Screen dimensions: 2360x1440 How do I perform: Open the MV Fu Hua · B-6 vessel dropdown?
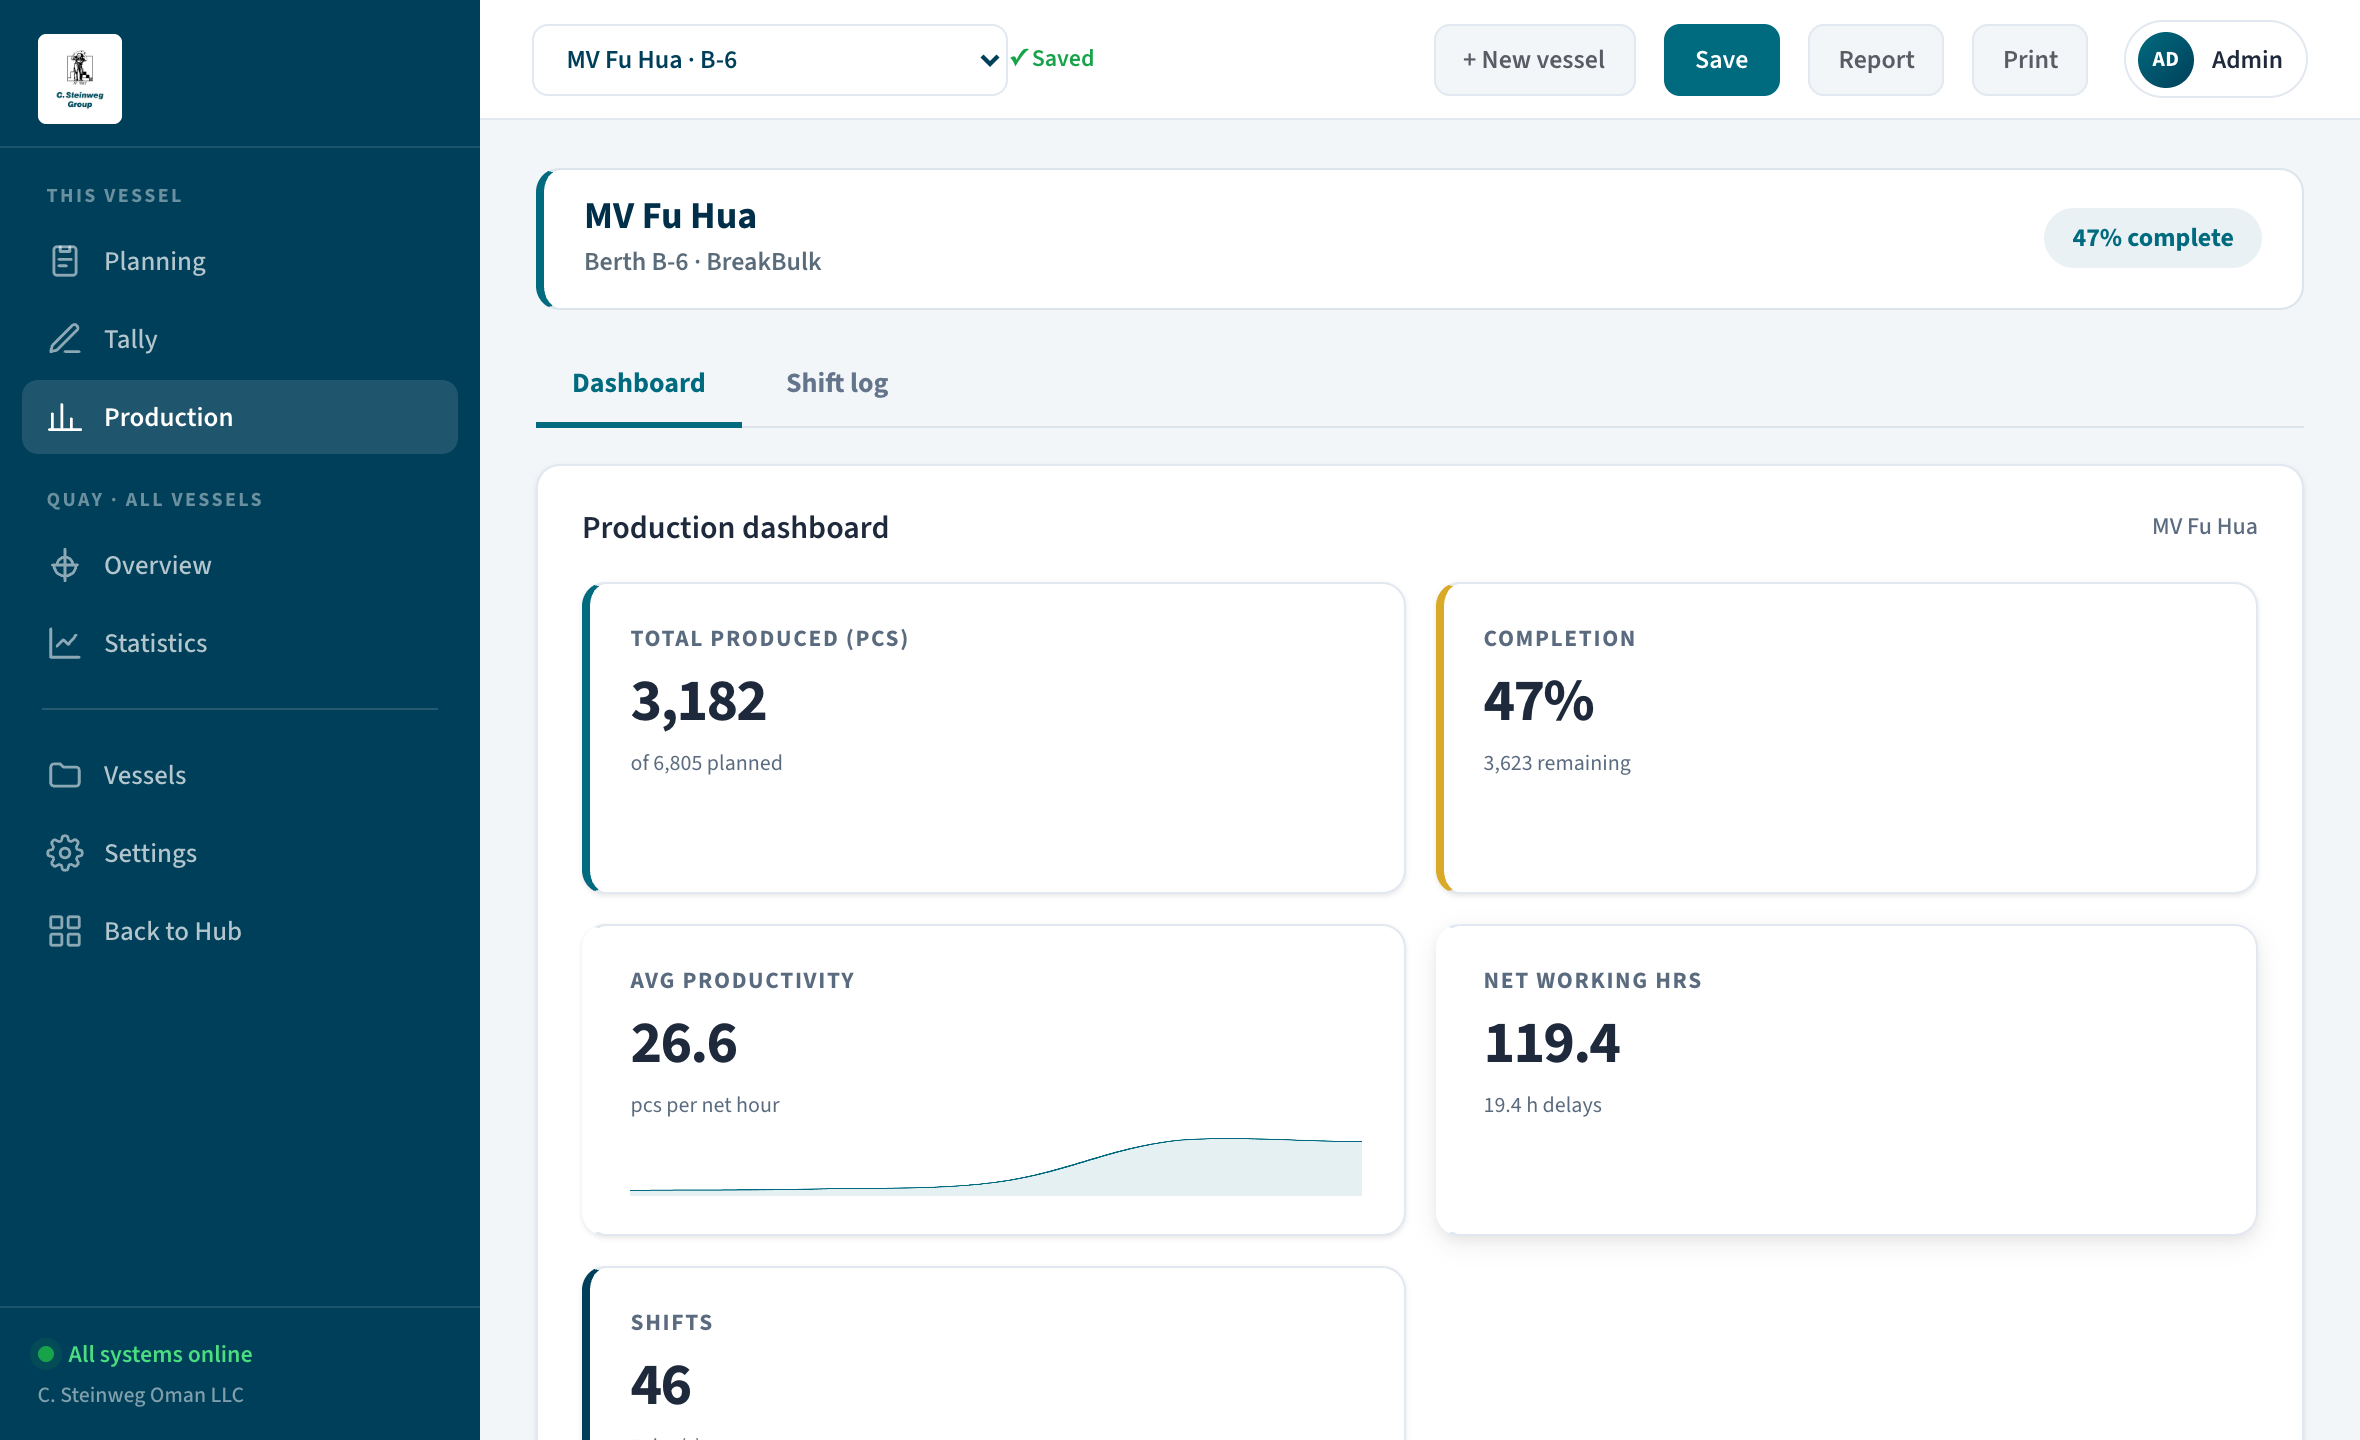click(770, 60)
